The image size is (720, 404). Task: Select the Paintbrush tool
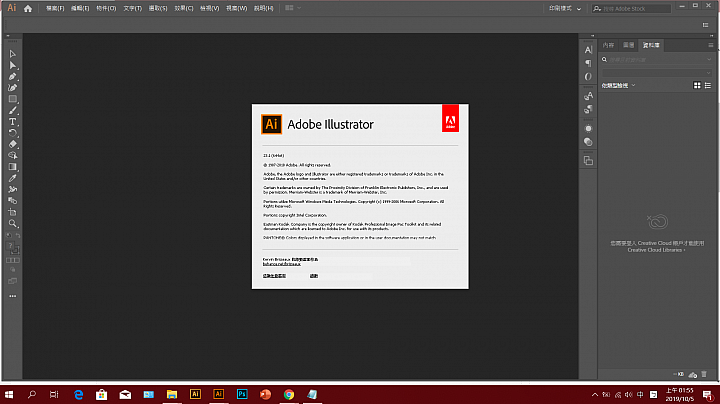(12, 110)
